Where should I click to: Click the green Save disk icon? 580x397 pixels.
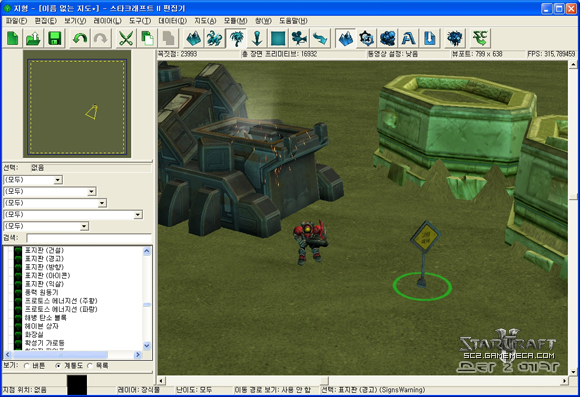(x=55, y=38)
